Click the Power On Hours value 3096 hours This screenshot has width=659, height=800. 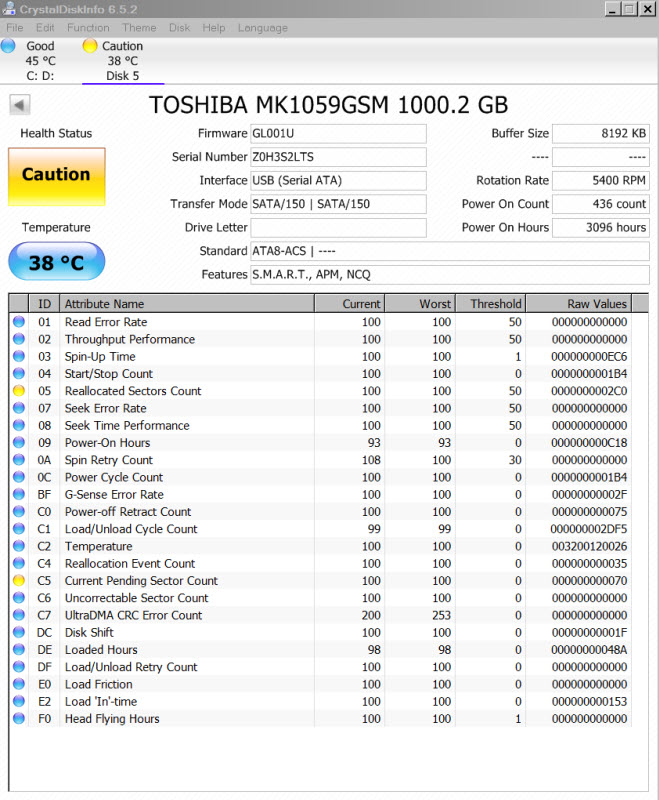click(601, 228)
